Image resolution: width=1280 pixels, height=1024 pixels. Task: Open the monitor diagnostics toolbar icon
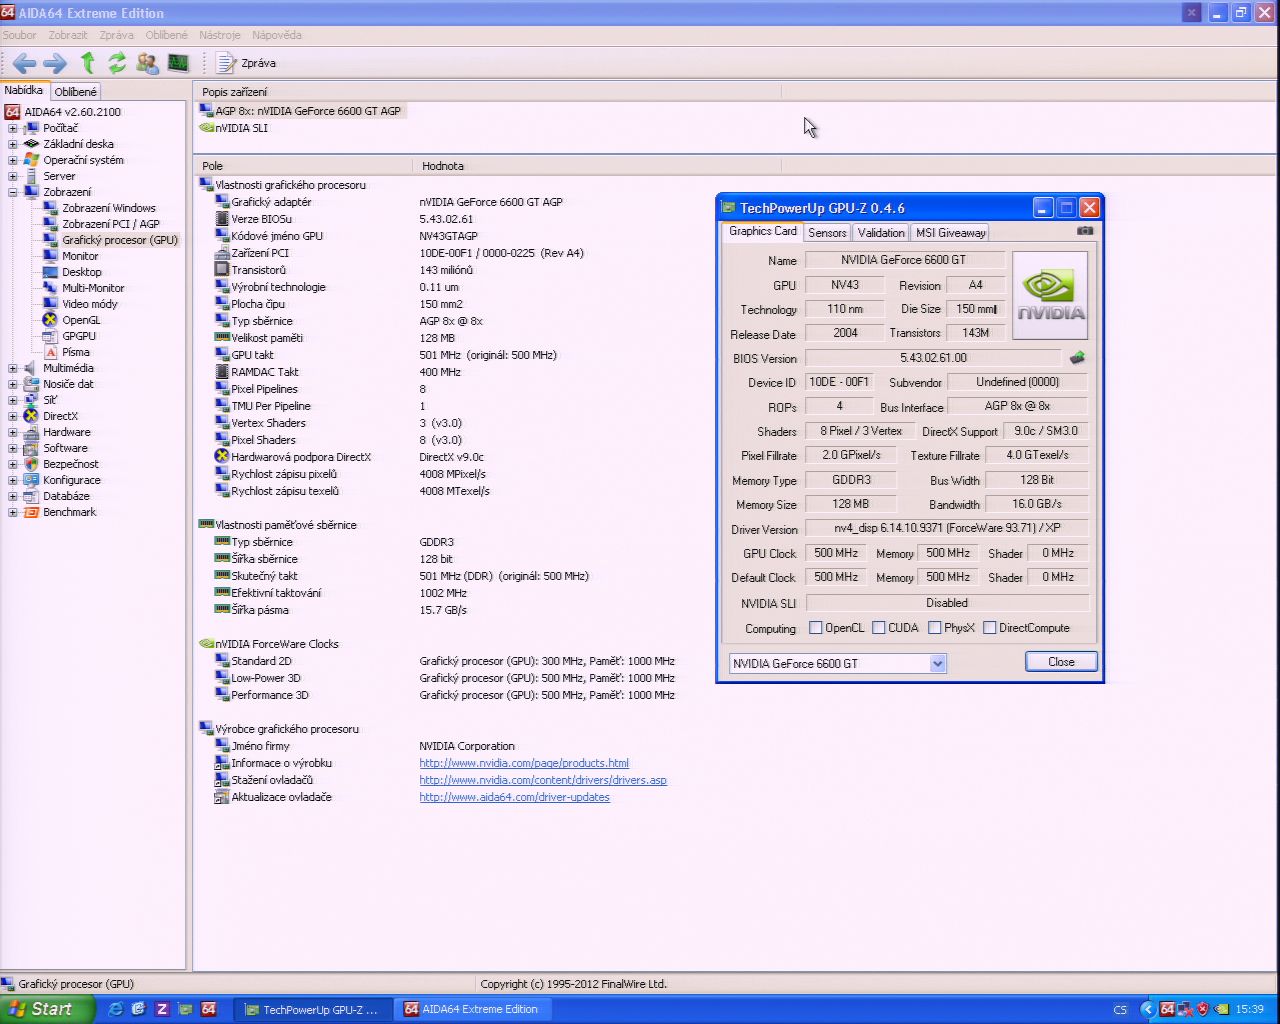178,63
